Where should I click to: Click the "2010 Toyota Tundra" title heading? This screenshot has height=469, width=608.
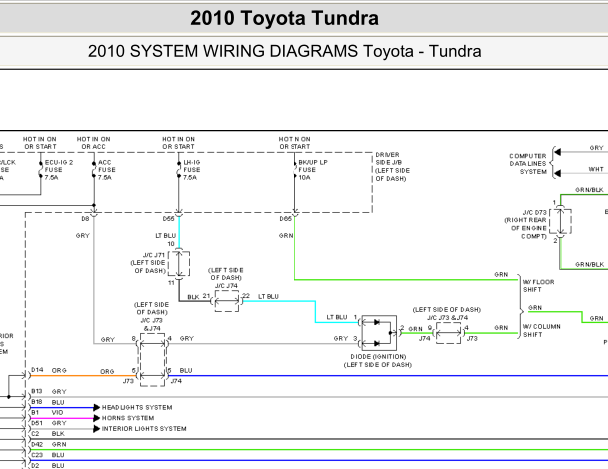pyautogui.click(x=284, y=18)
